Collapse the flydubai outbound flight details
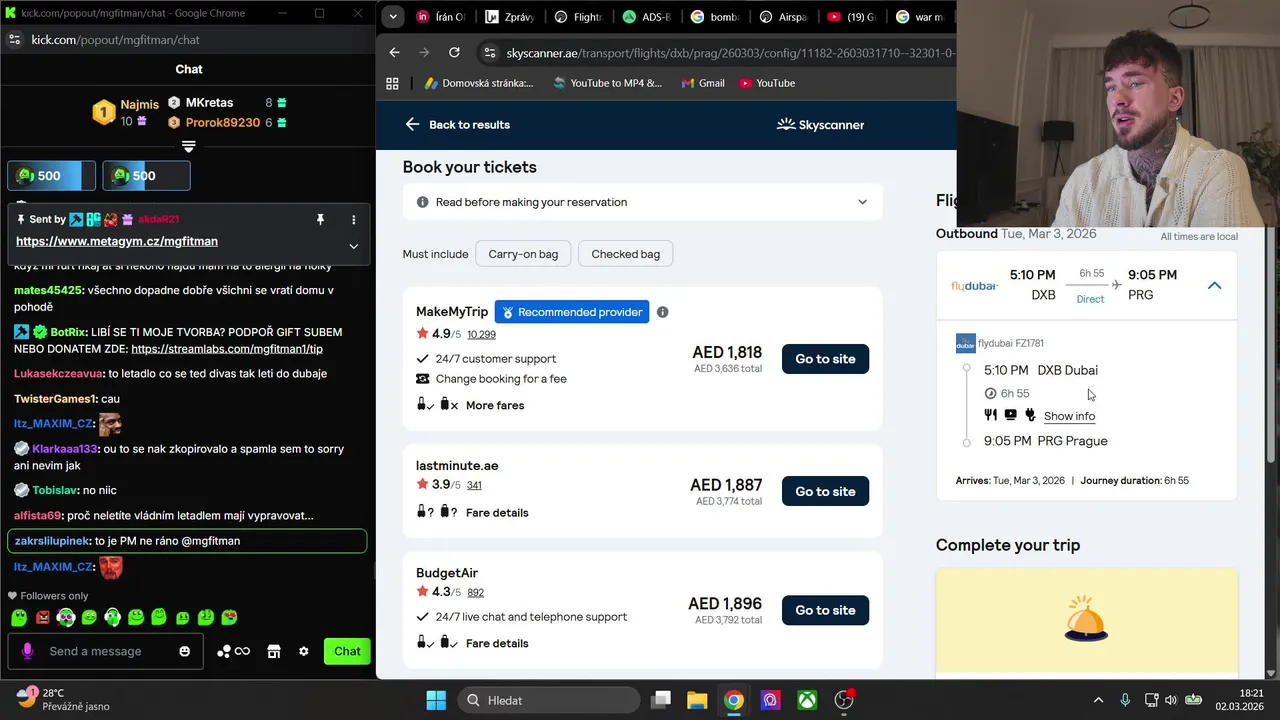1280x720 pixels. pyautogui.click(x=1214, y=286)
